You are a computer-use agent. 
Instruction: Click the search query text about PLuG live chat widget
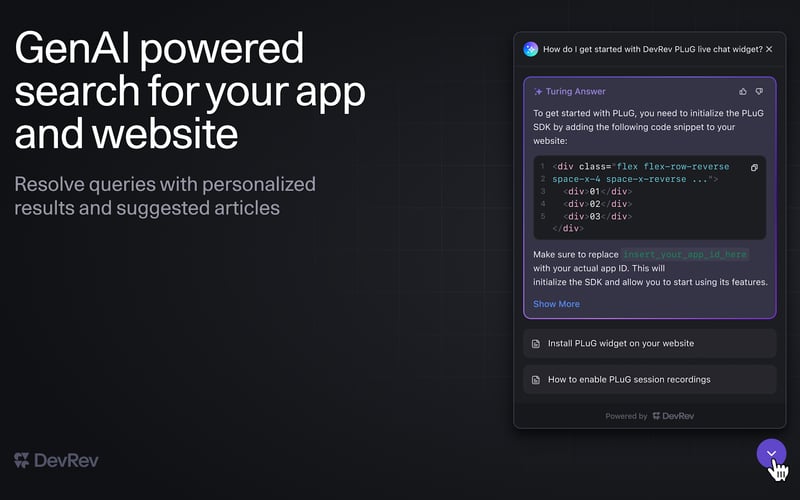pyautogui.click(x=653, y=49)
